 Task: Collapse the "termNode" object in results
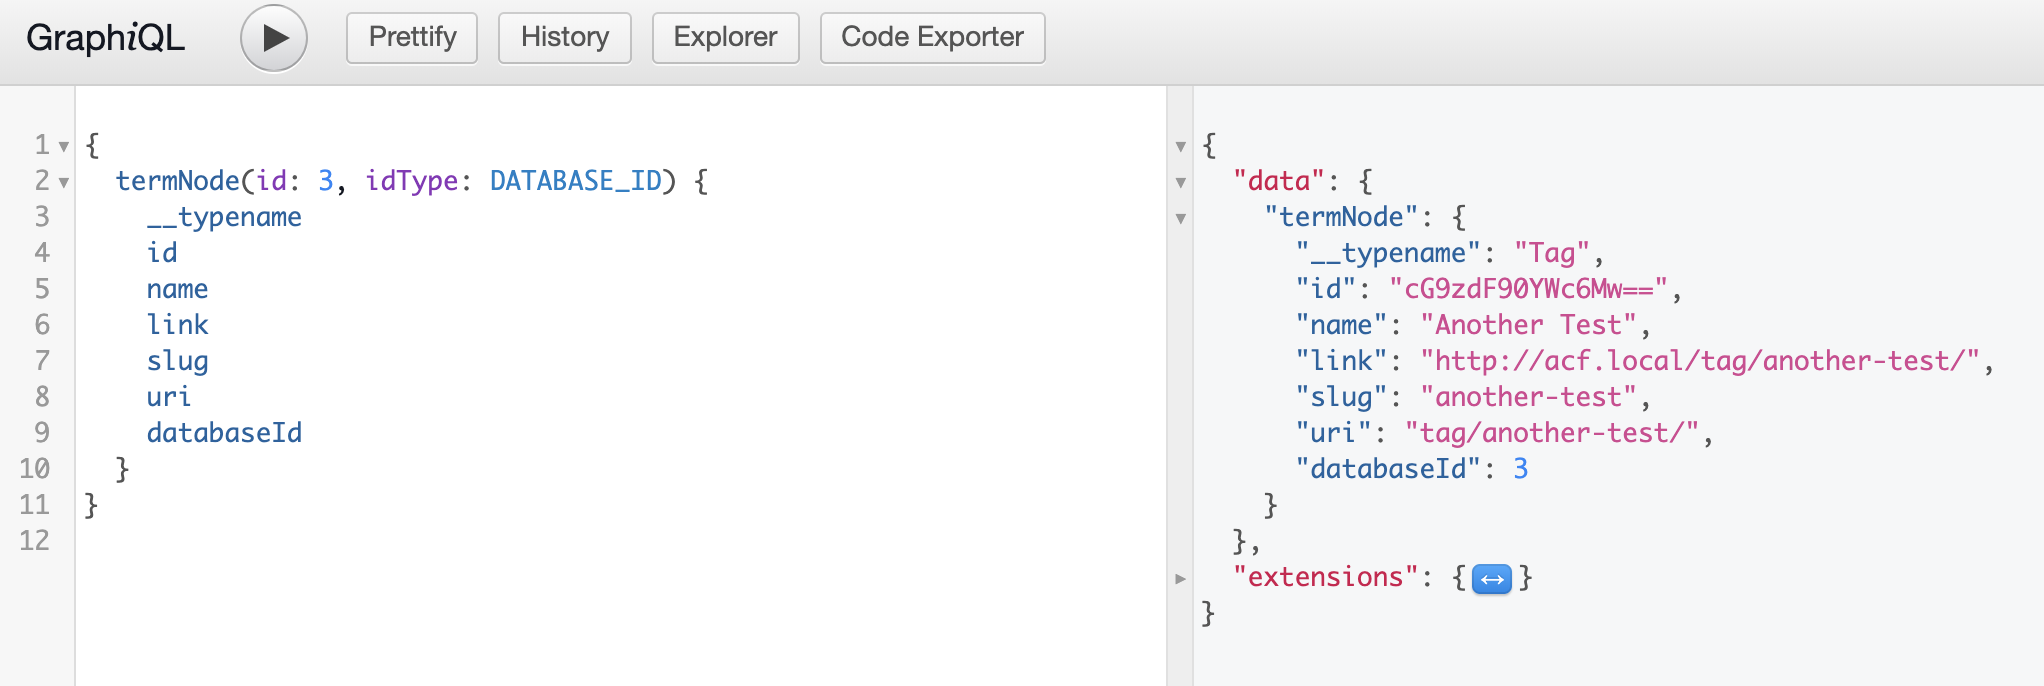pos(1181,219)
